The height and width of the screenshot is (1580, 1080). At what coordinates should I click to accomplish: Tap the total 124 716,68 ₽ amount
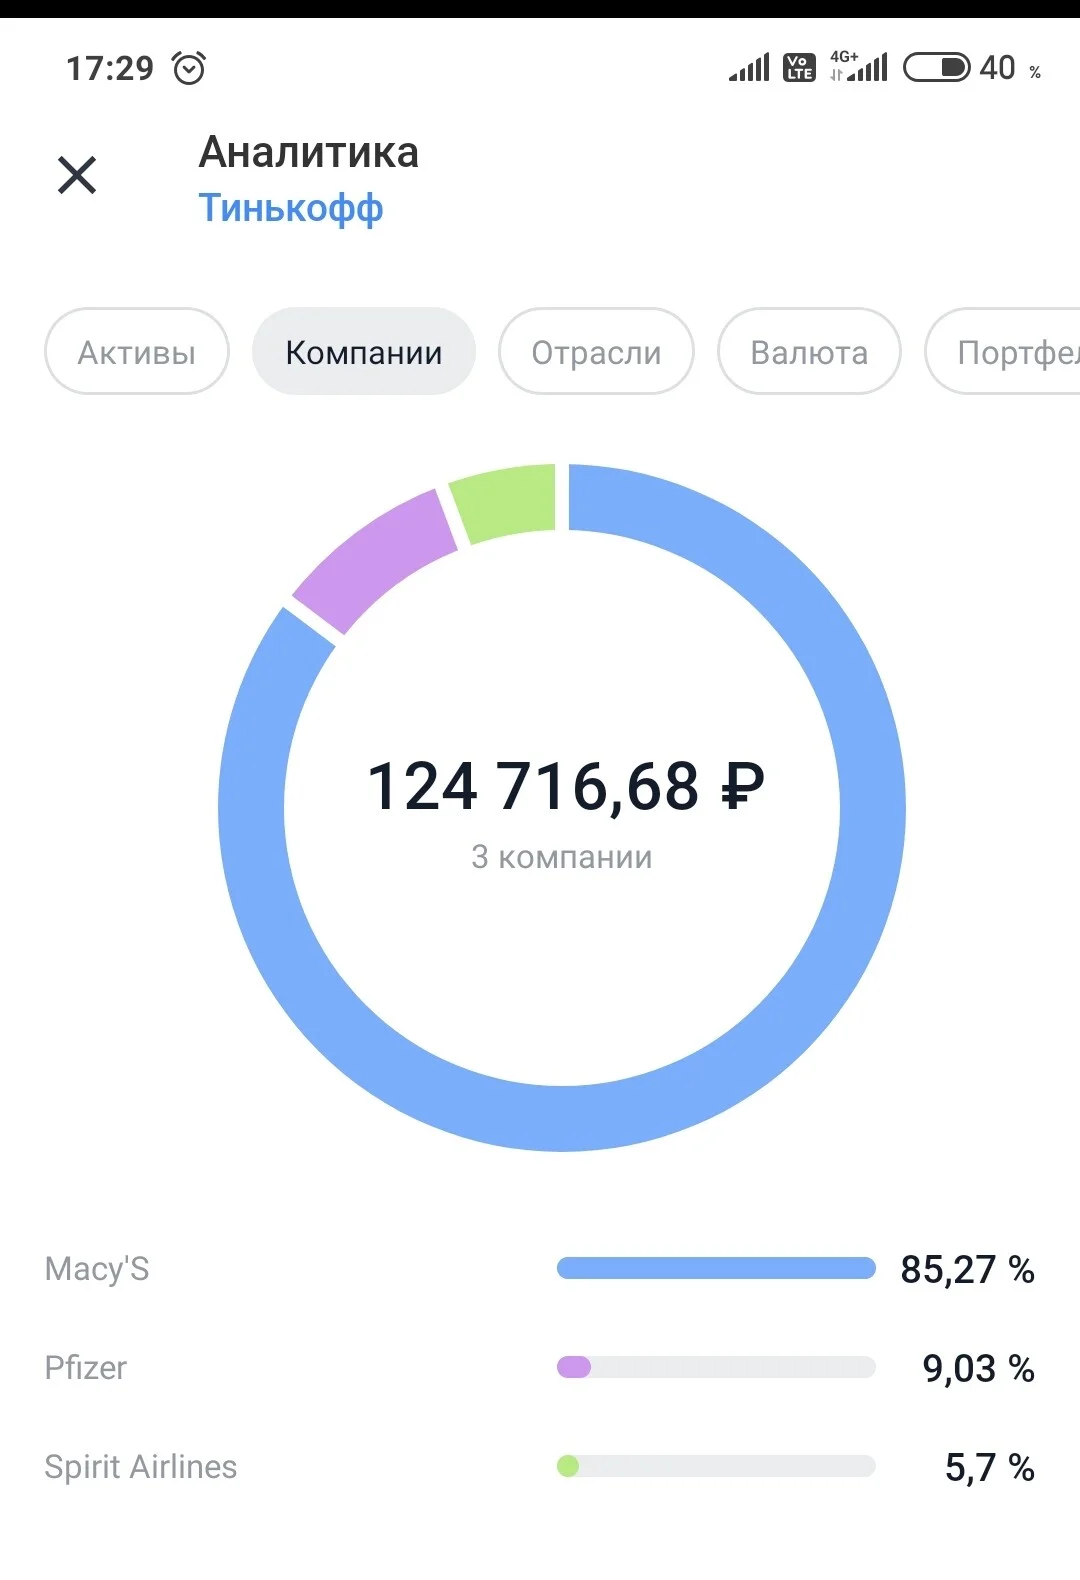[x=566, y=786]
